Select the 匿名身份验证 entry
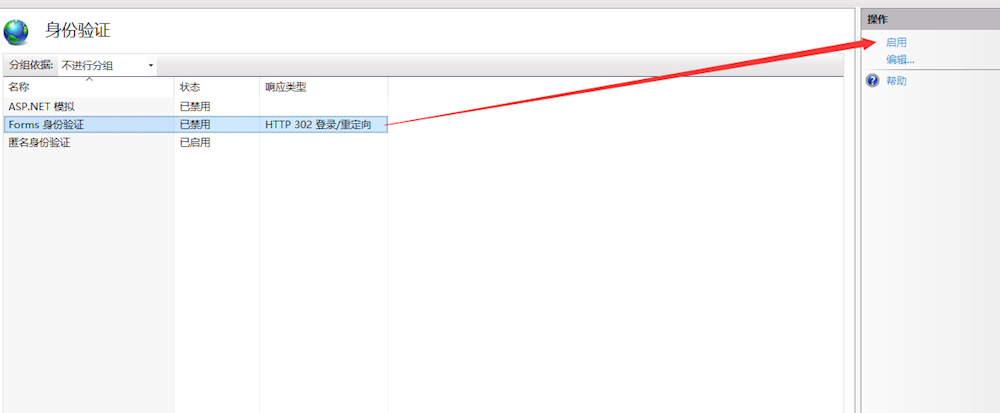Screen dimensions: 1000x413 click(39, 143)
